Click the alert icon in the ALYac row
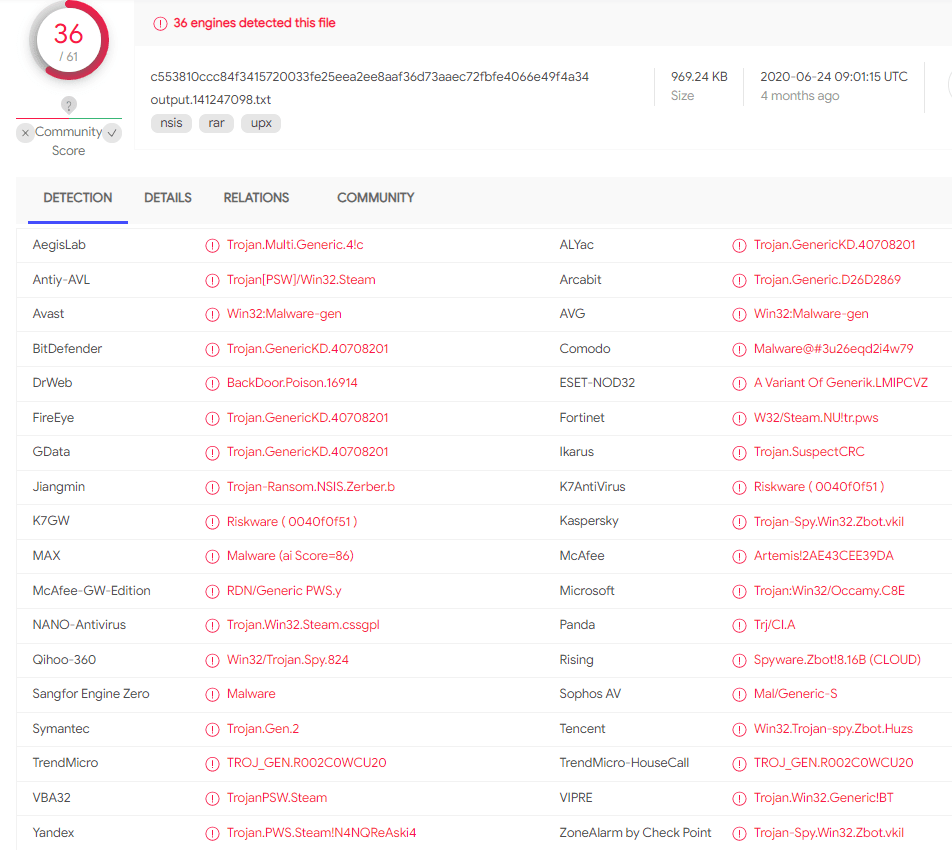Viewport: 952px width, 850px height. 739,246
